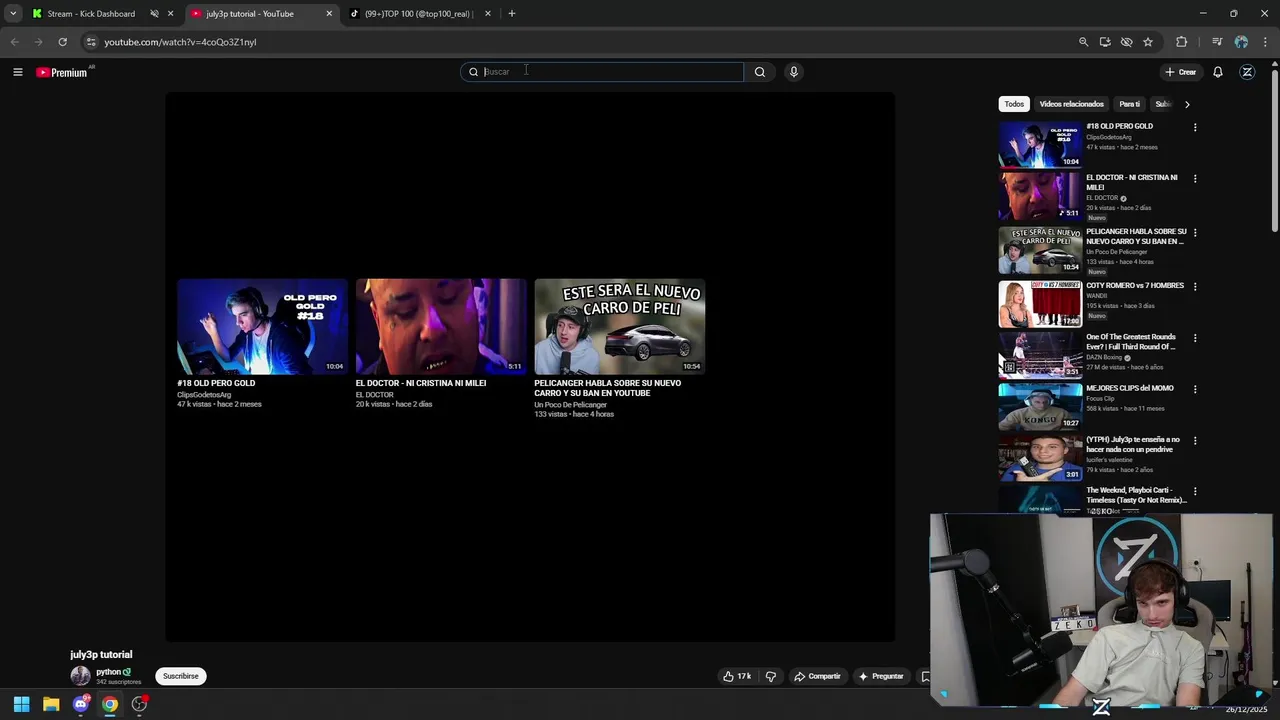Open the YouTube hamburger guide menu
This screenshot has height=720, width=1280.
pyautogui.click(x=17, y=72)
